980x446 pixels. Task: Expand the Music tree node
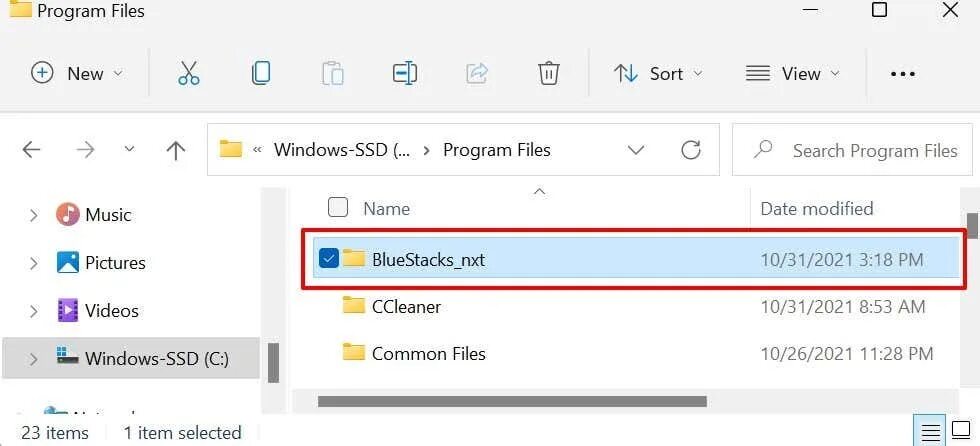click(x=34, y=215)
